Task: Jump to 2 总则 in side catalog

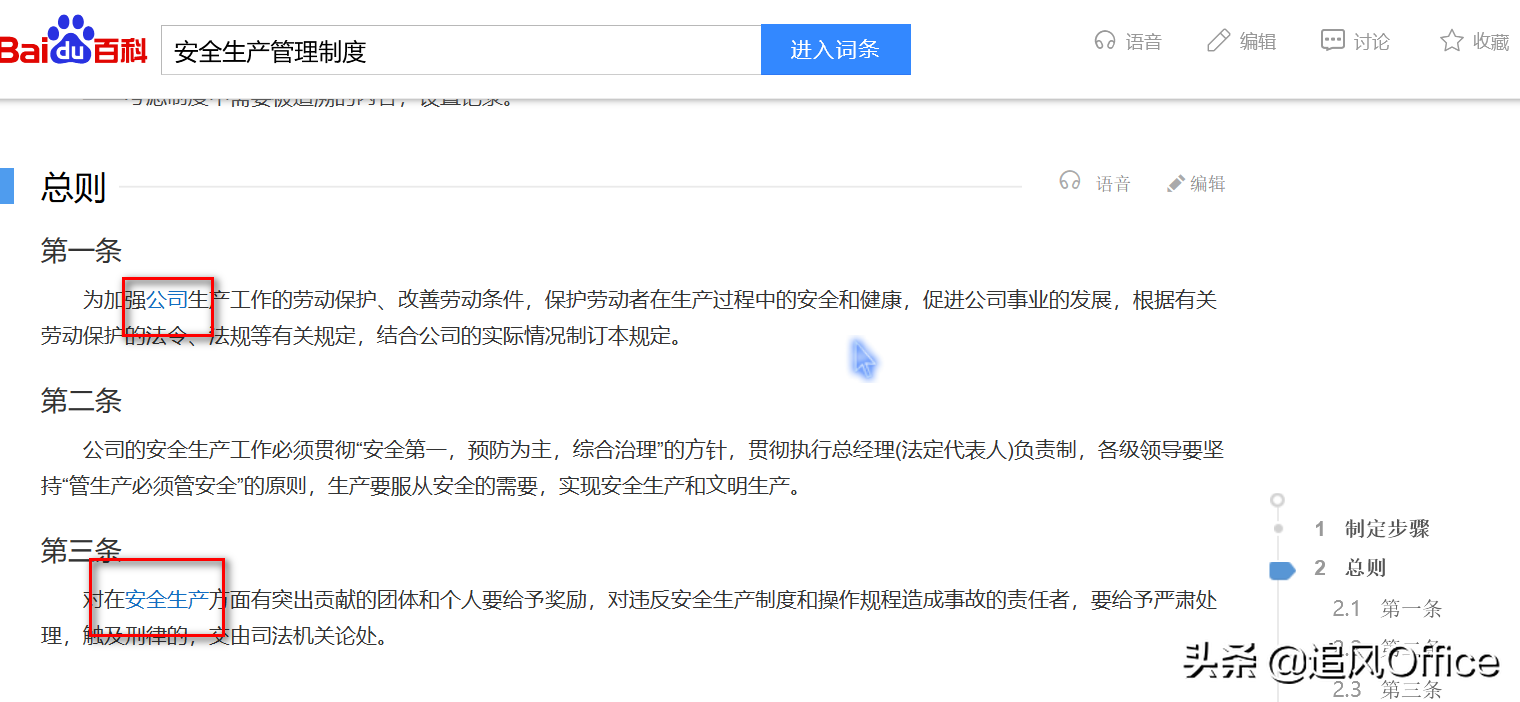Action: click(1350, 568)
